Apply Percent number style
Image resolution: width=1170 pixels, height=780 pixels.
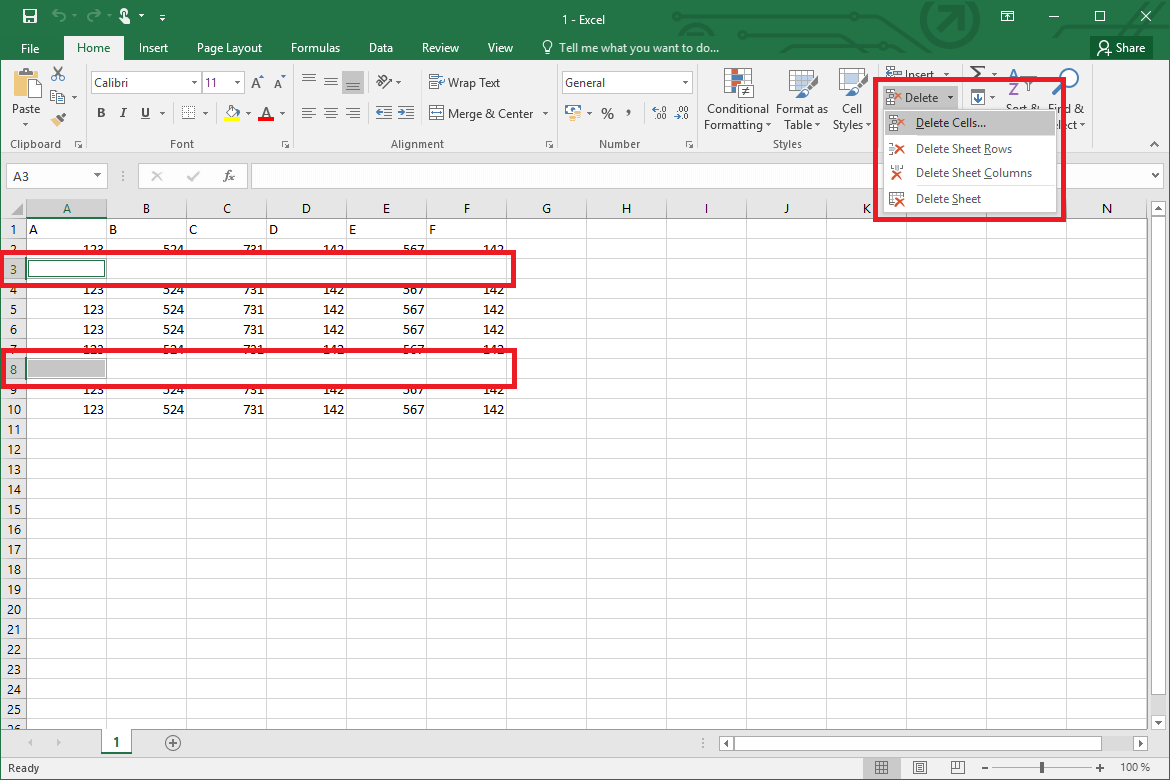click(606, 113)
